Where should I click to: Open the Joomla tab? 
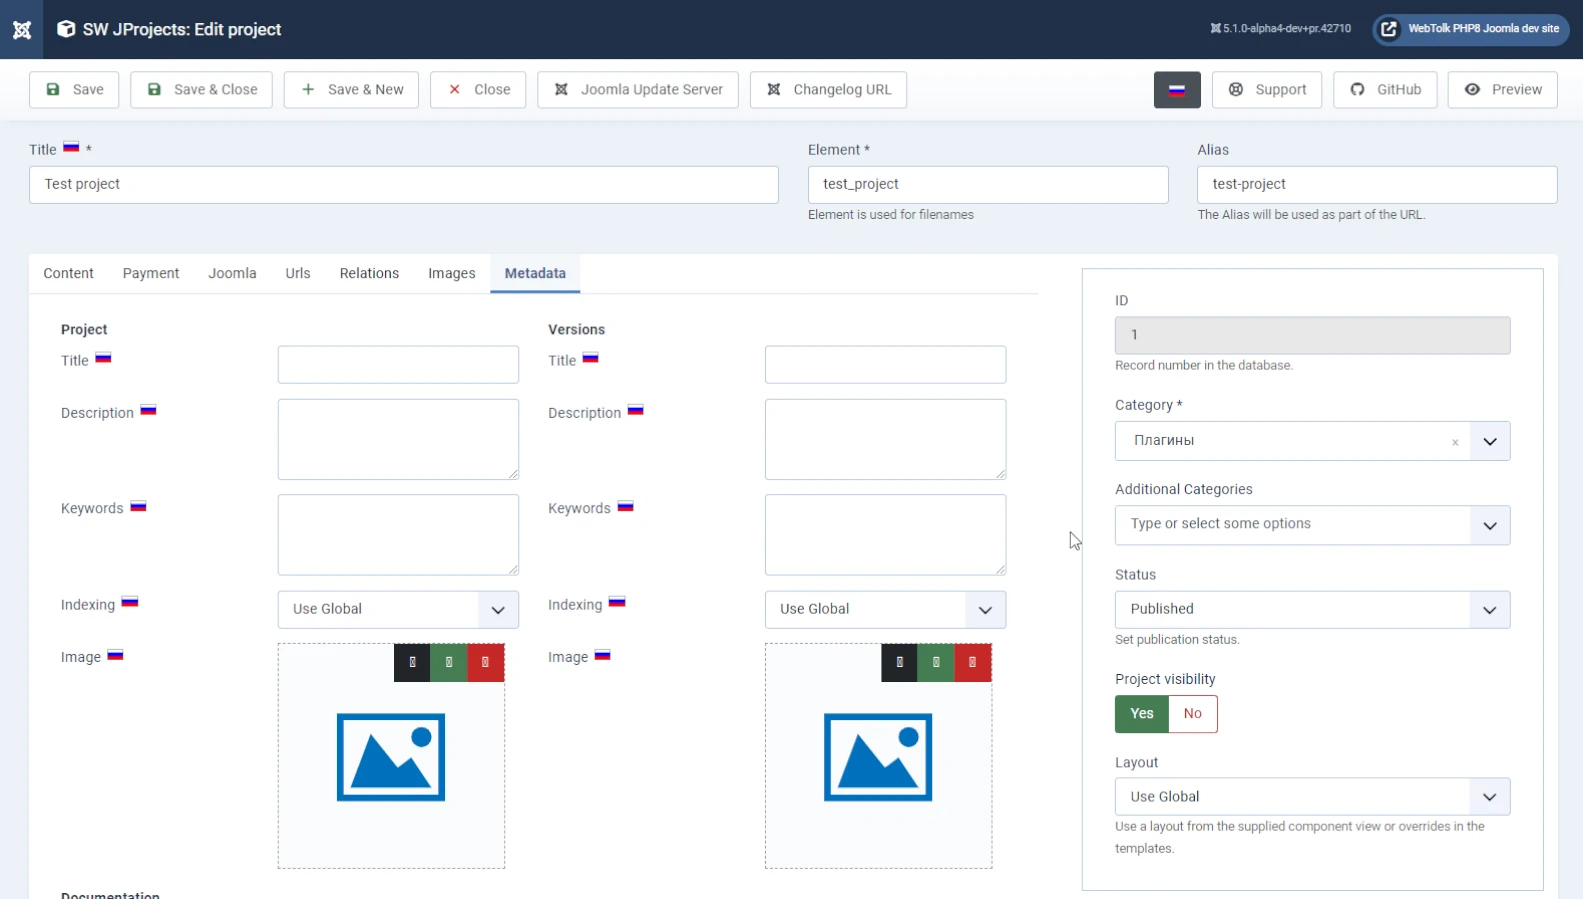tap(232, 273)
